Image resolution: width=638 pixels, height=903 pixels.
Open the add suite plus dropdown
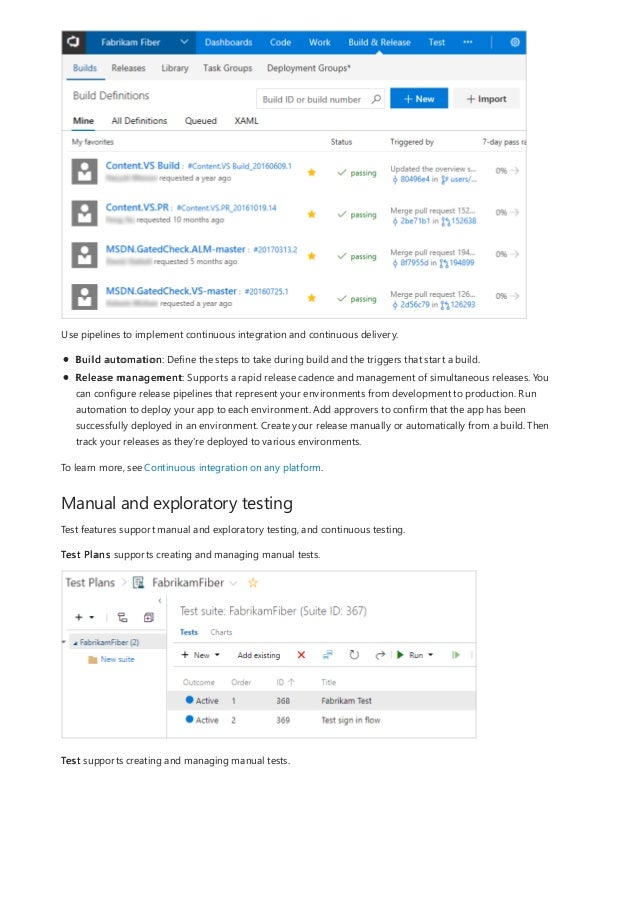click(x=85, y=617)
